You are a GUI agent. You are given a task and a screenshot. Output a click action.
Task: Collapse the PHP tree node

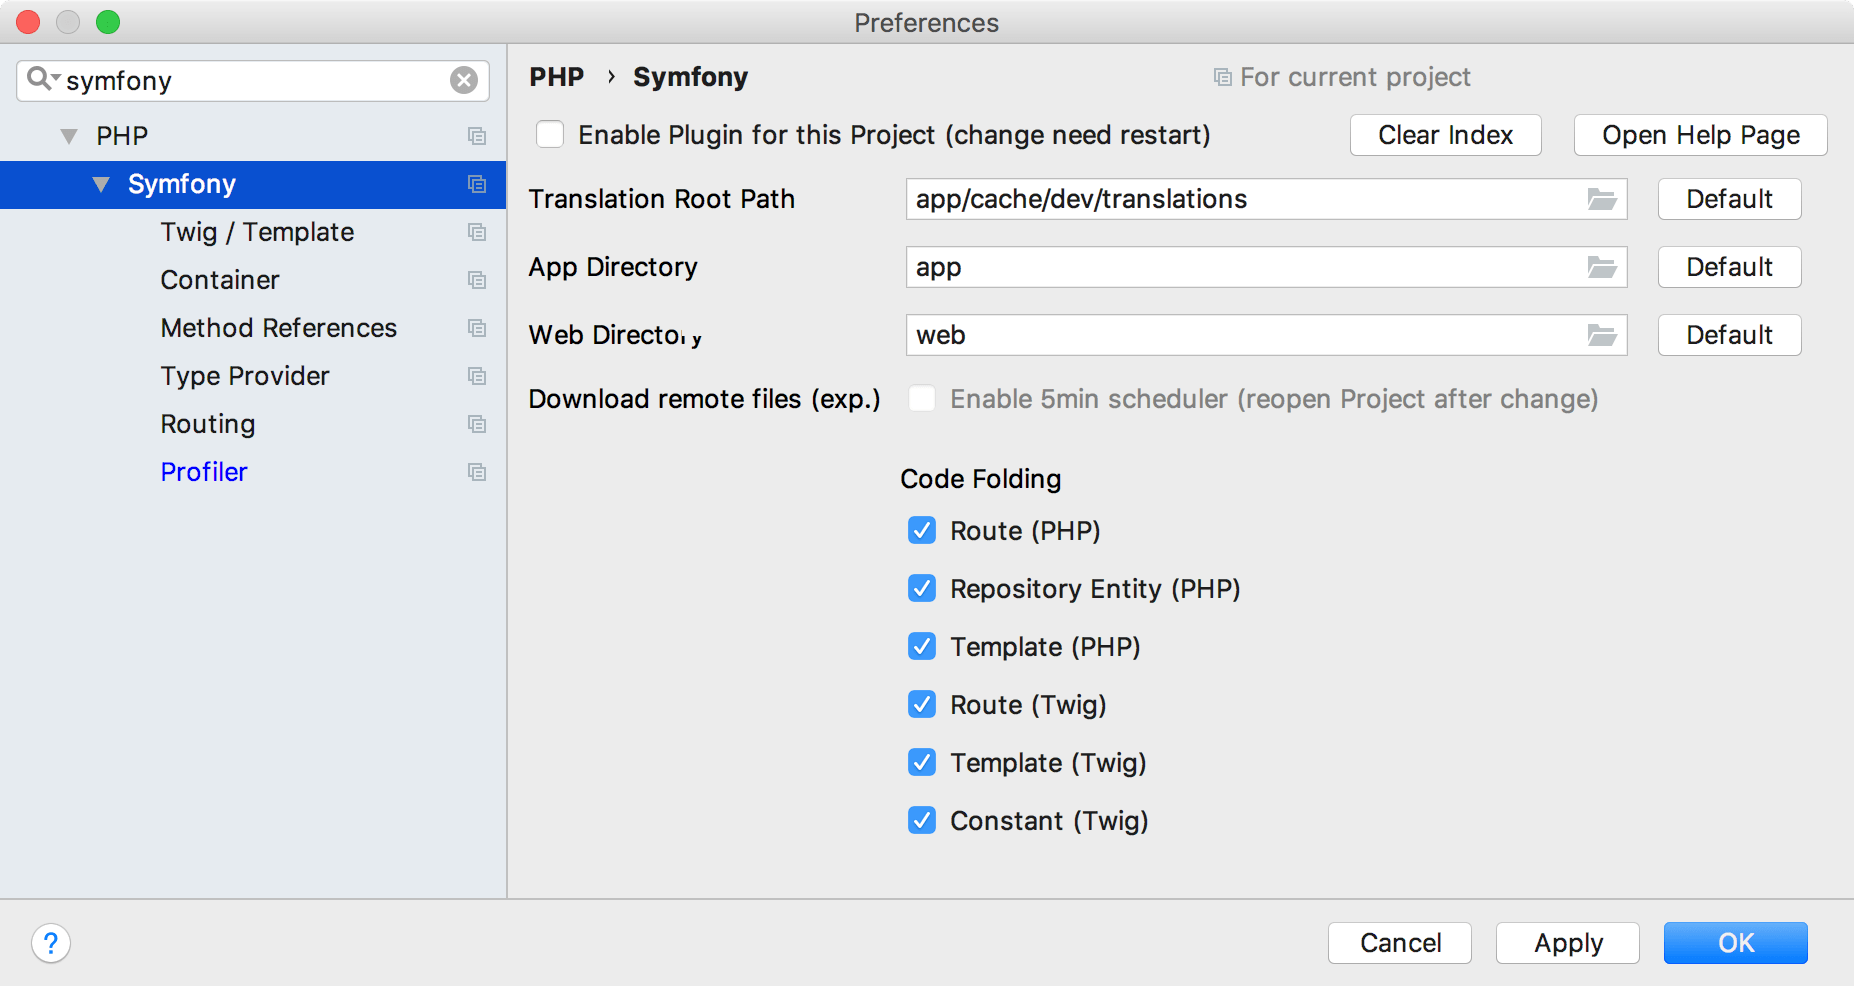tap(68, 134)
